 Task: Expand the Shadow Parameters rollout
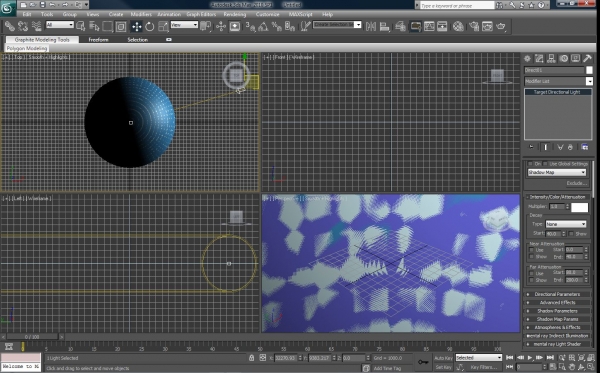(x=557, y=311)
